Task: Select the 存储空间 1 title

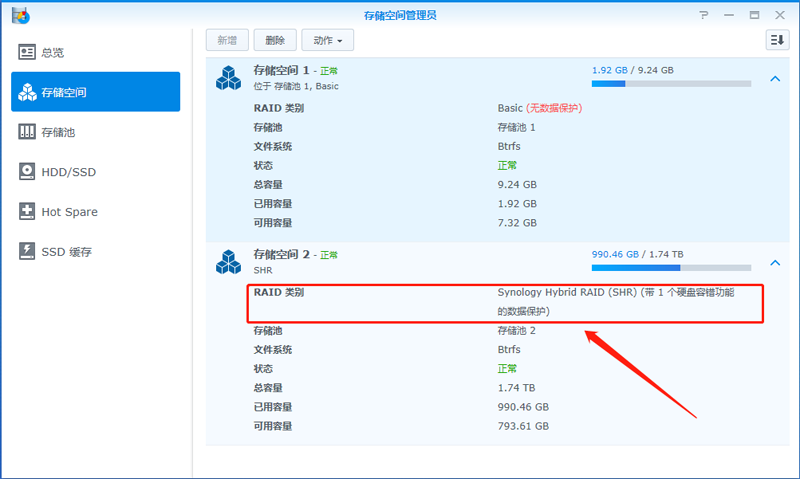Action: point(282,70)
